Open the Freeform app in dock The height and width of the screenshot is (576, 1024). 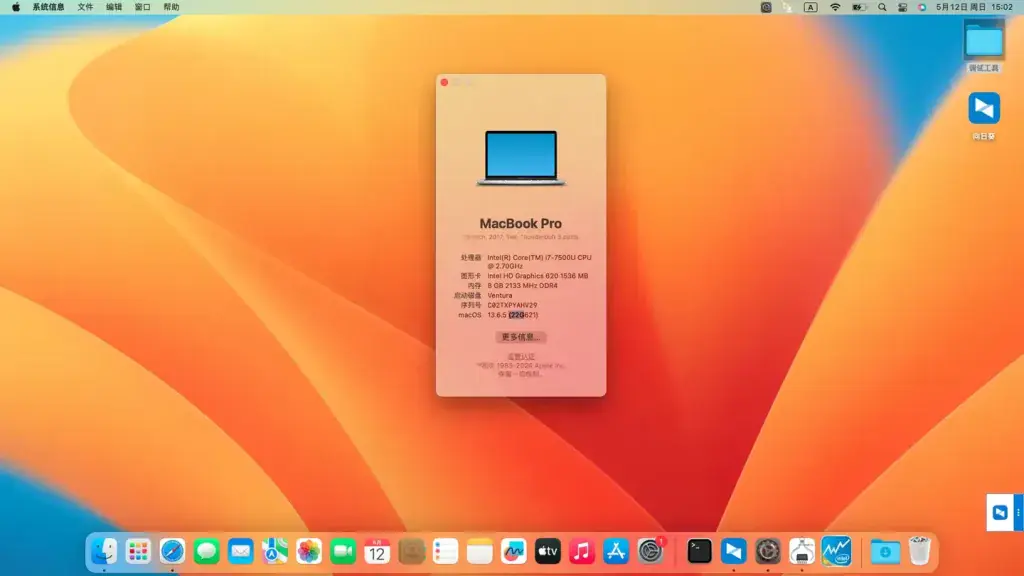(513, 551)
